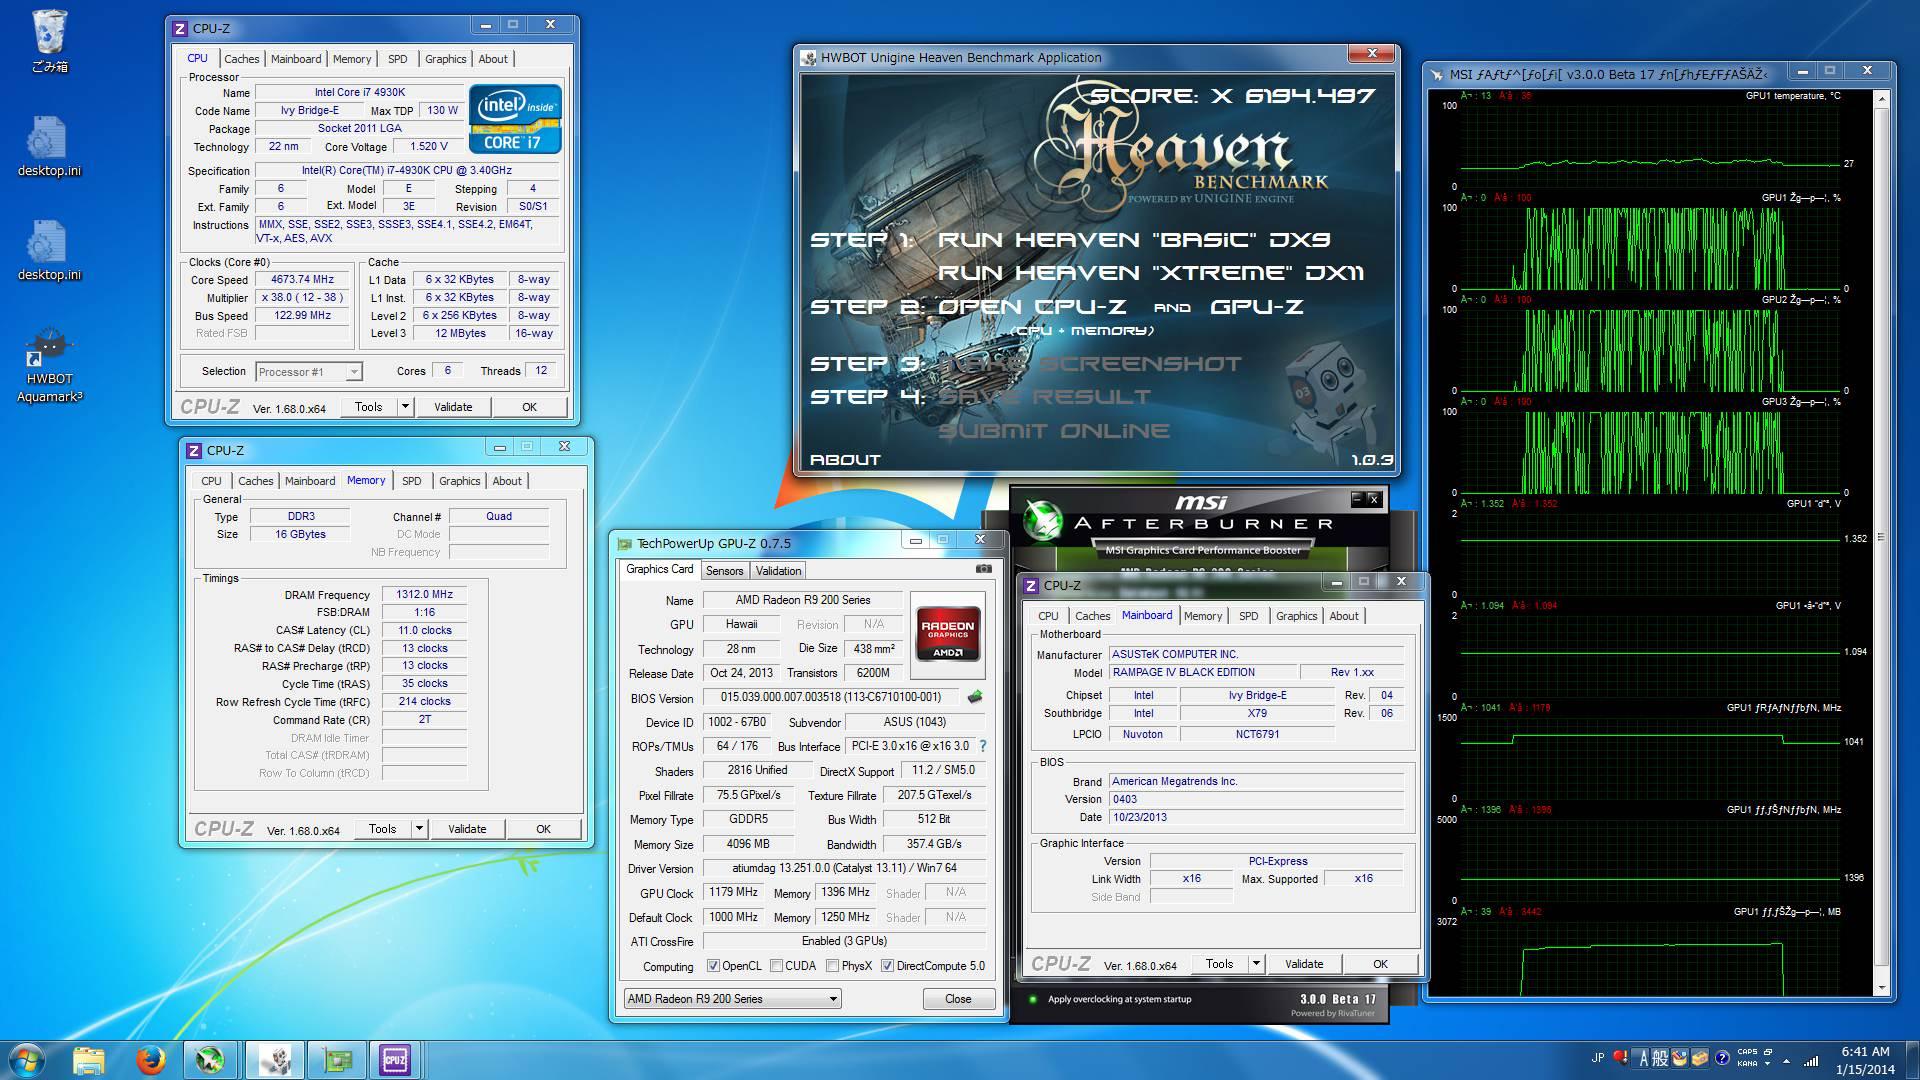
Task: Click the Bus Interface question mark icon
Action: click(983, 746)
